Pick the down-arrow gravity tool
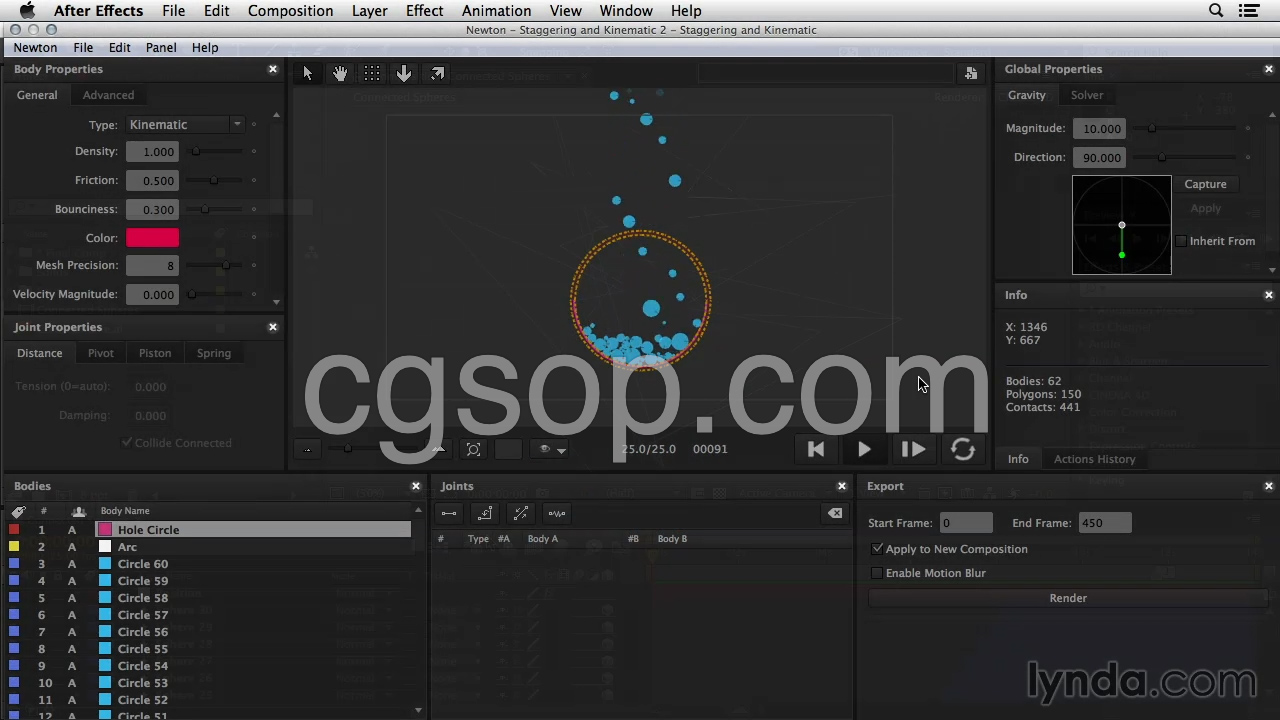1280x720 pixels. tap(404, 73)
